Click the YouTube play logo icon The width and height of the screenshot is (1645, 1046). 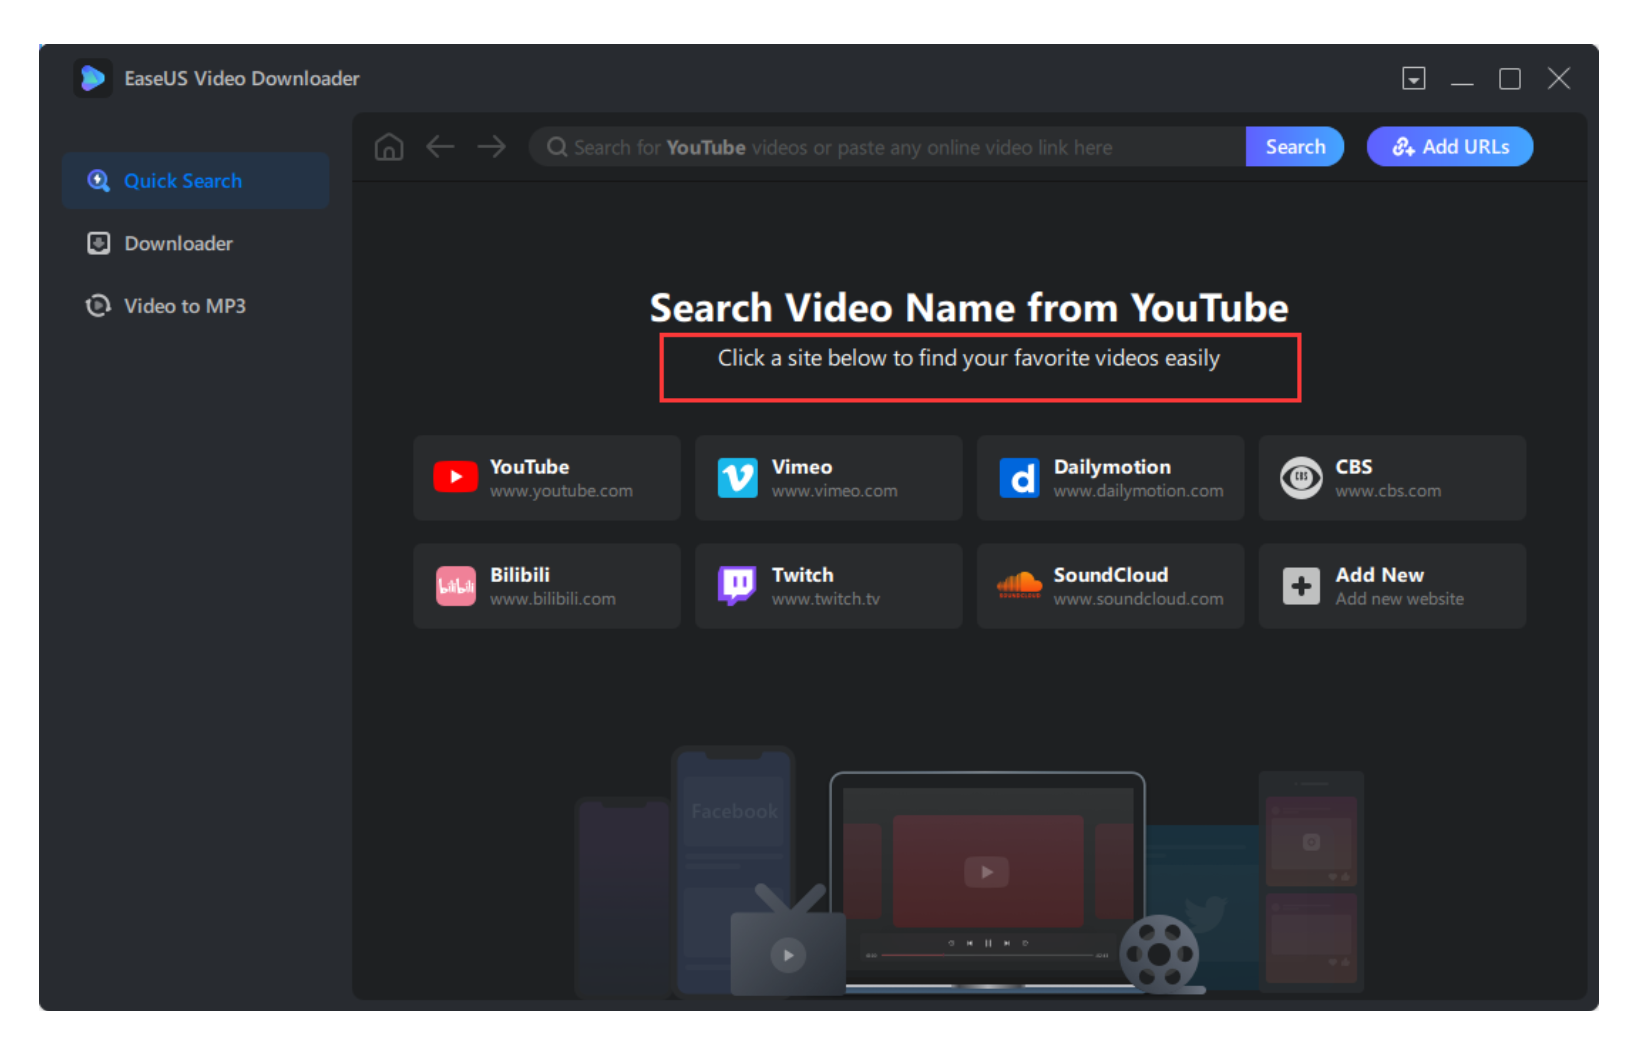(x=455, y=477)
